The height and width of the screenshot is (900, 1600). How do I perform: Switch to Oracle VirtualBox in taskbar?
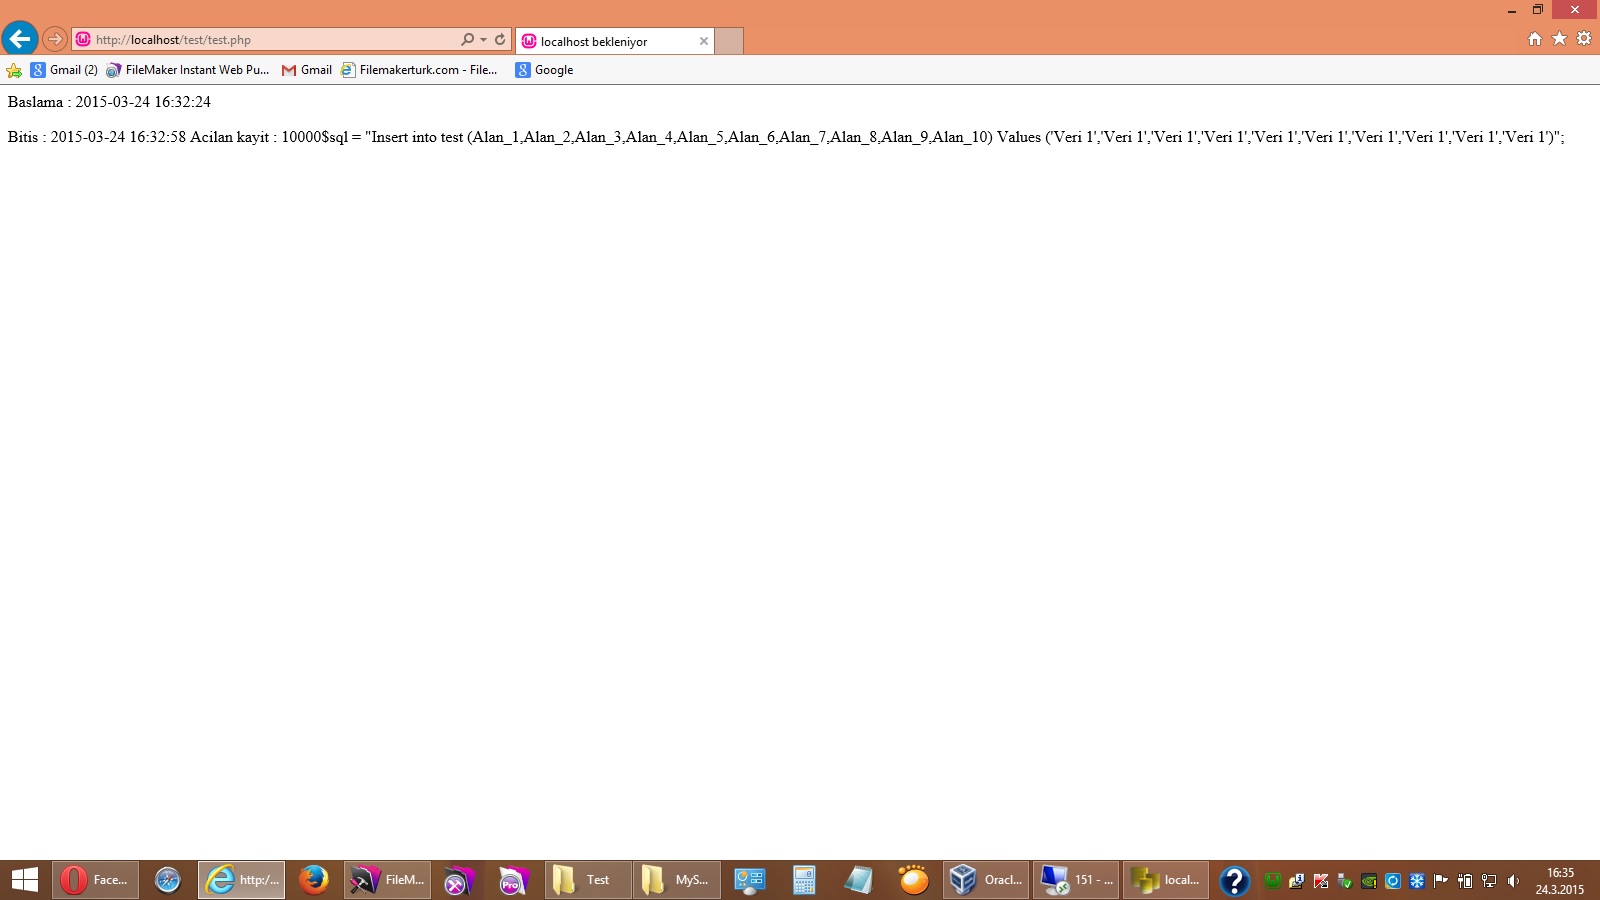(986, 880)
